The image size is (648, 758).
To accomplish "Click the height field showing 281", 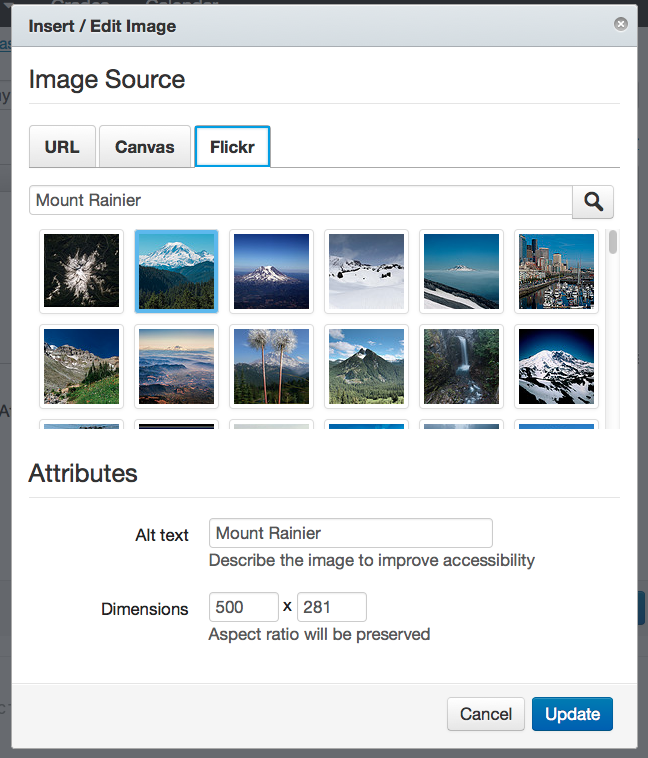I will (332, 607).
